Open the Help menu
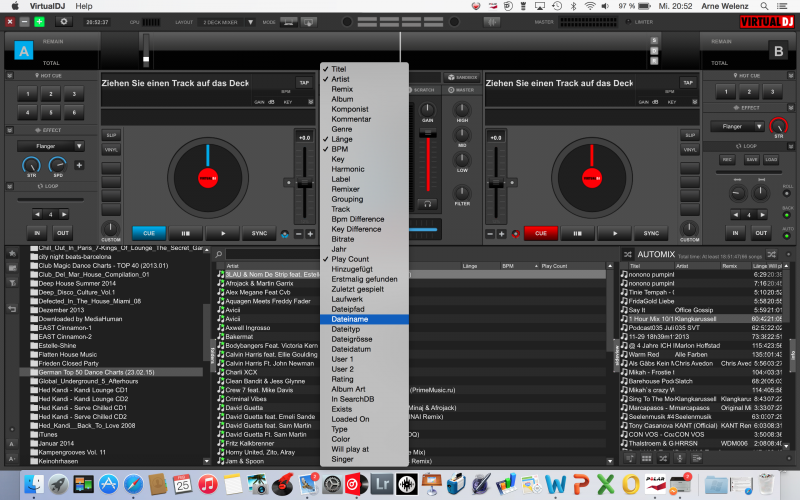This screenshot has width=800, height=500. [84, 5]
